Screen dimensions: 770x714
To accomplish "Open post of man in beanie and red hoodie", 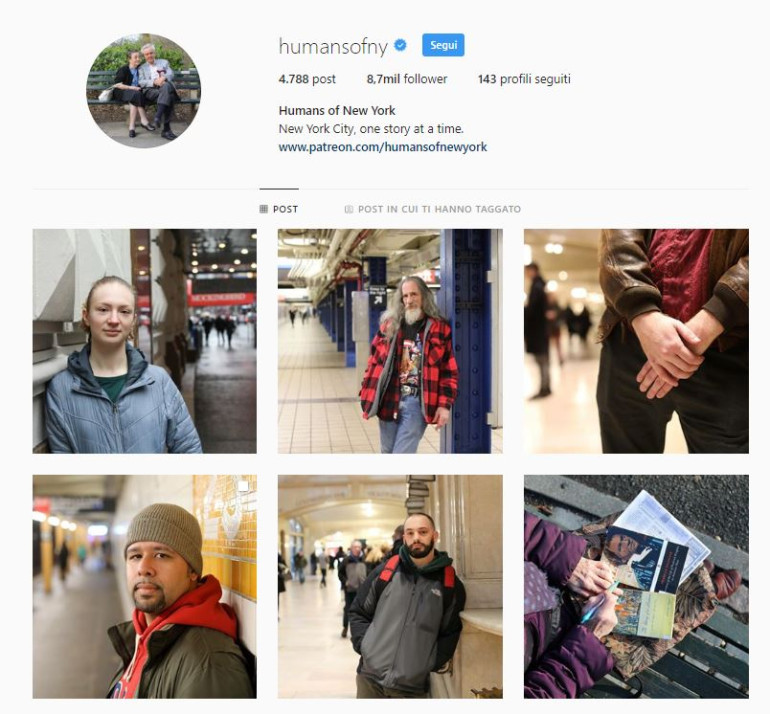I will pyautogui.click(x=144, y=586).
